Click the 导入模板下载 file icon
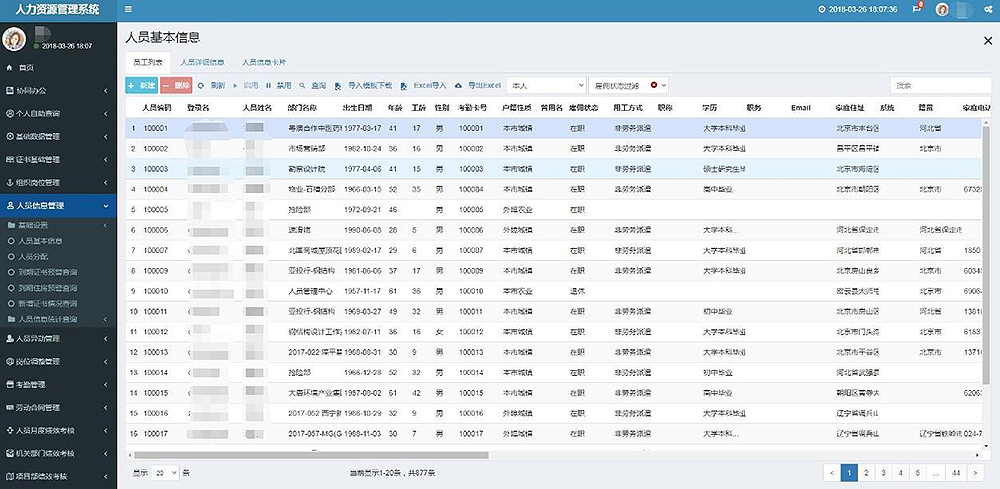The width and height of the screenshot is (1000, 489). (x=338, y=85)
